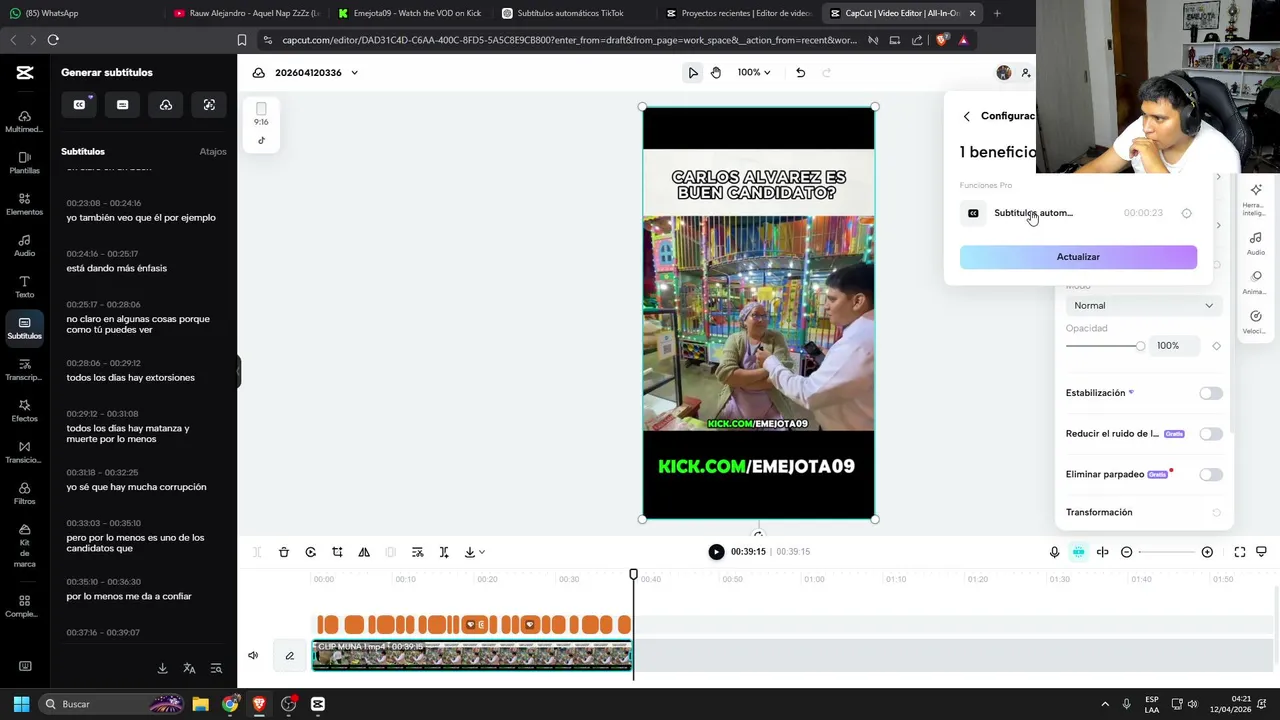Click the upload subtitles cloud icon
1280x720 pixels.
[x=166, y=105]
